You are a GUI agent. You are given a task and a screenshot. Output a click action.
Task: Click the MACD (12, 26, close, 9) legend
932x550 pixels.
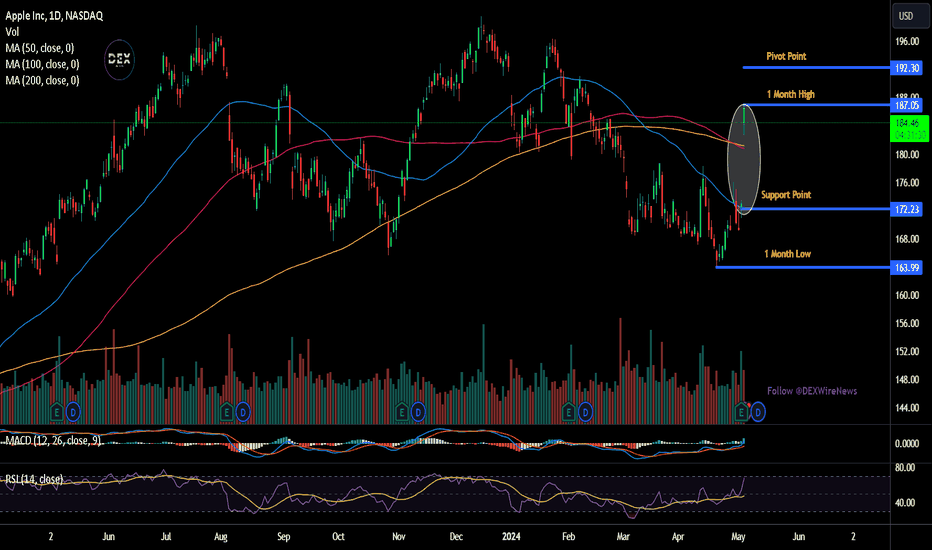point(53,441)
